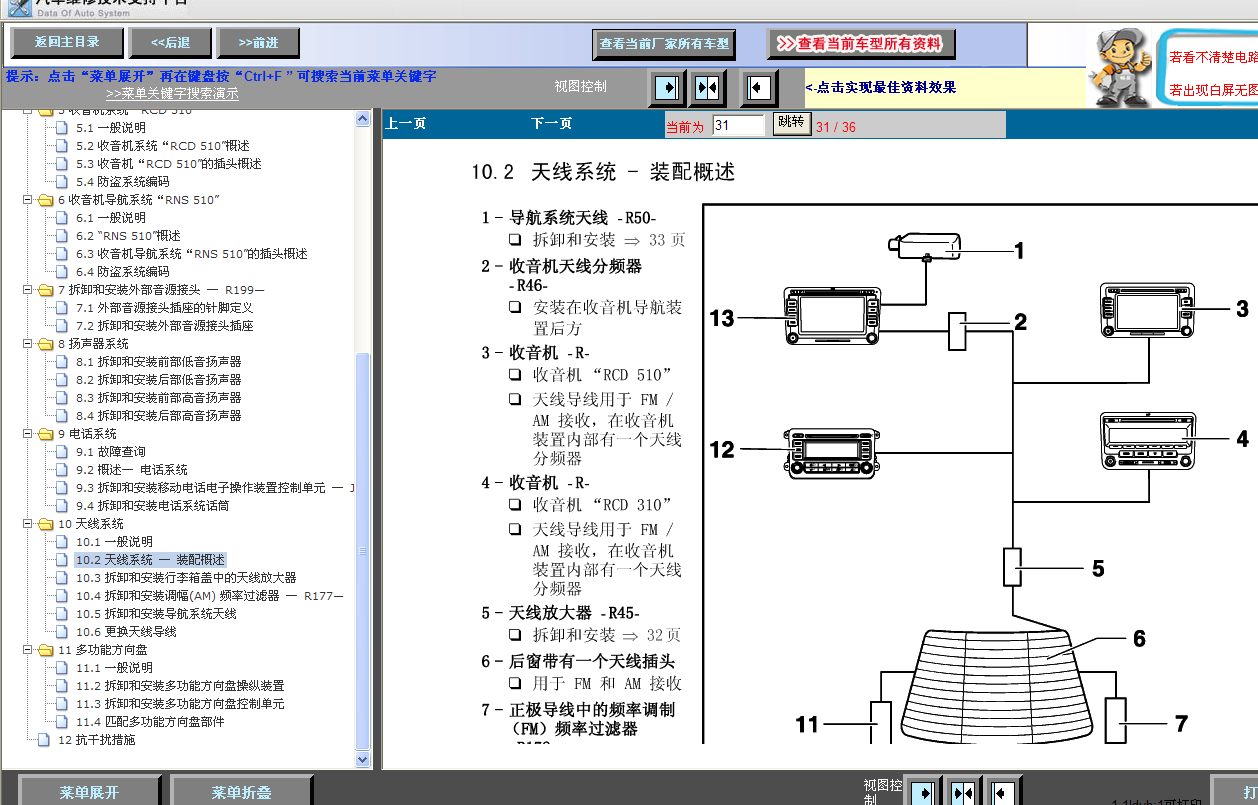This screenshot has height=805, width=1258.
Task: Click third top 视图控制 left-arrow icon
Action: [759, 88]
